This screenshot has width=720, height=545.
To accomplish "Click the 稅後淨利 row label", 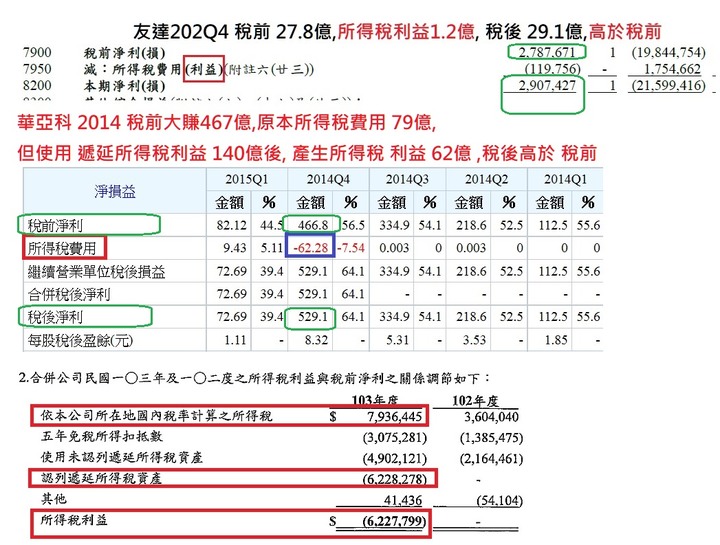I will (x=55, y=317).
